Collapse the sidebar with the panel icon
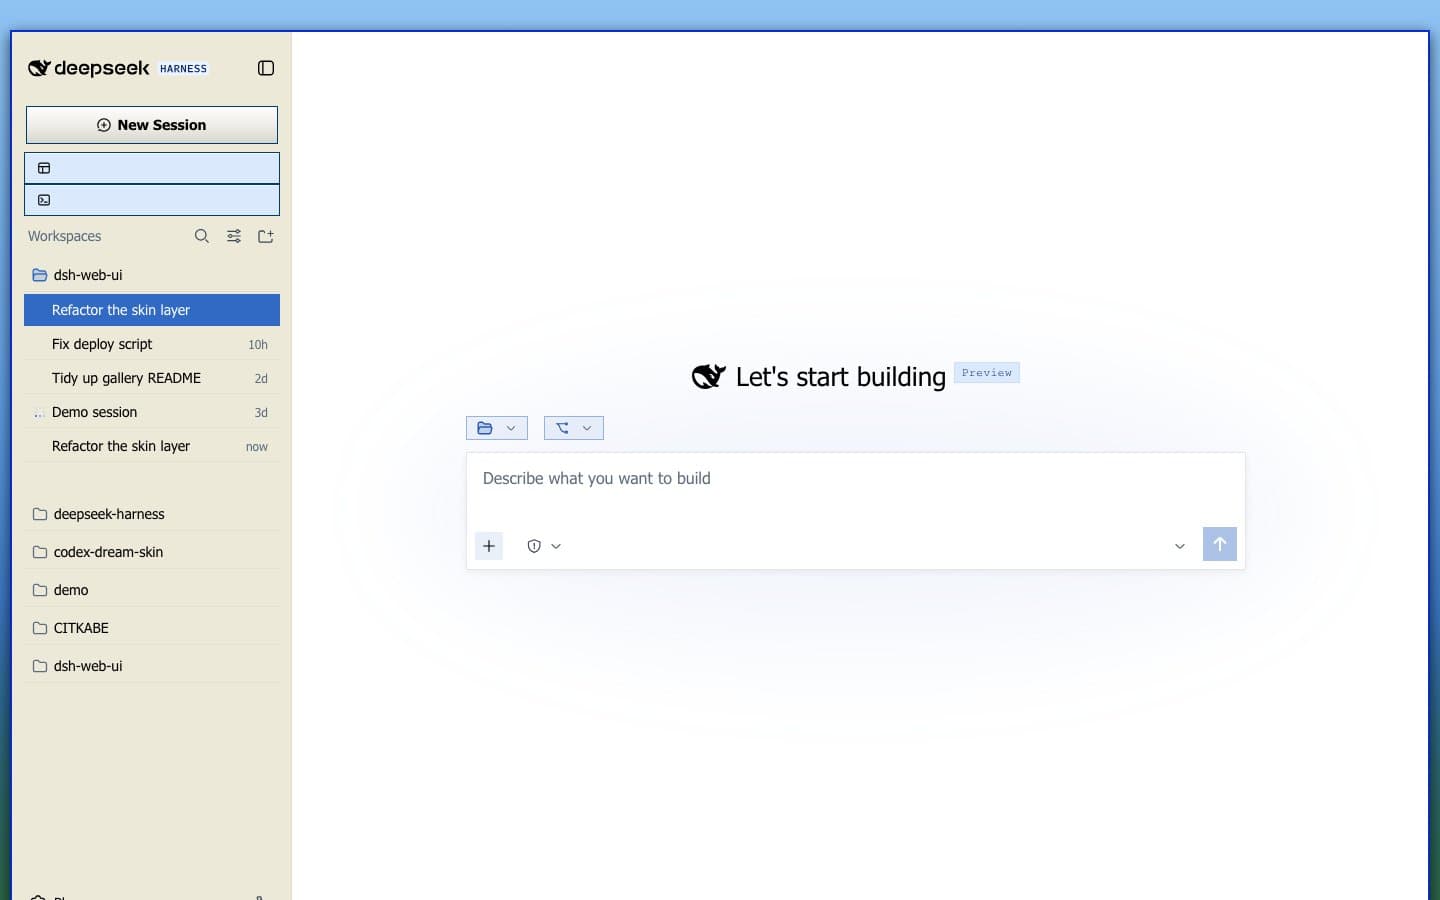Screen dimensions: 1440x900 point(266,68)
